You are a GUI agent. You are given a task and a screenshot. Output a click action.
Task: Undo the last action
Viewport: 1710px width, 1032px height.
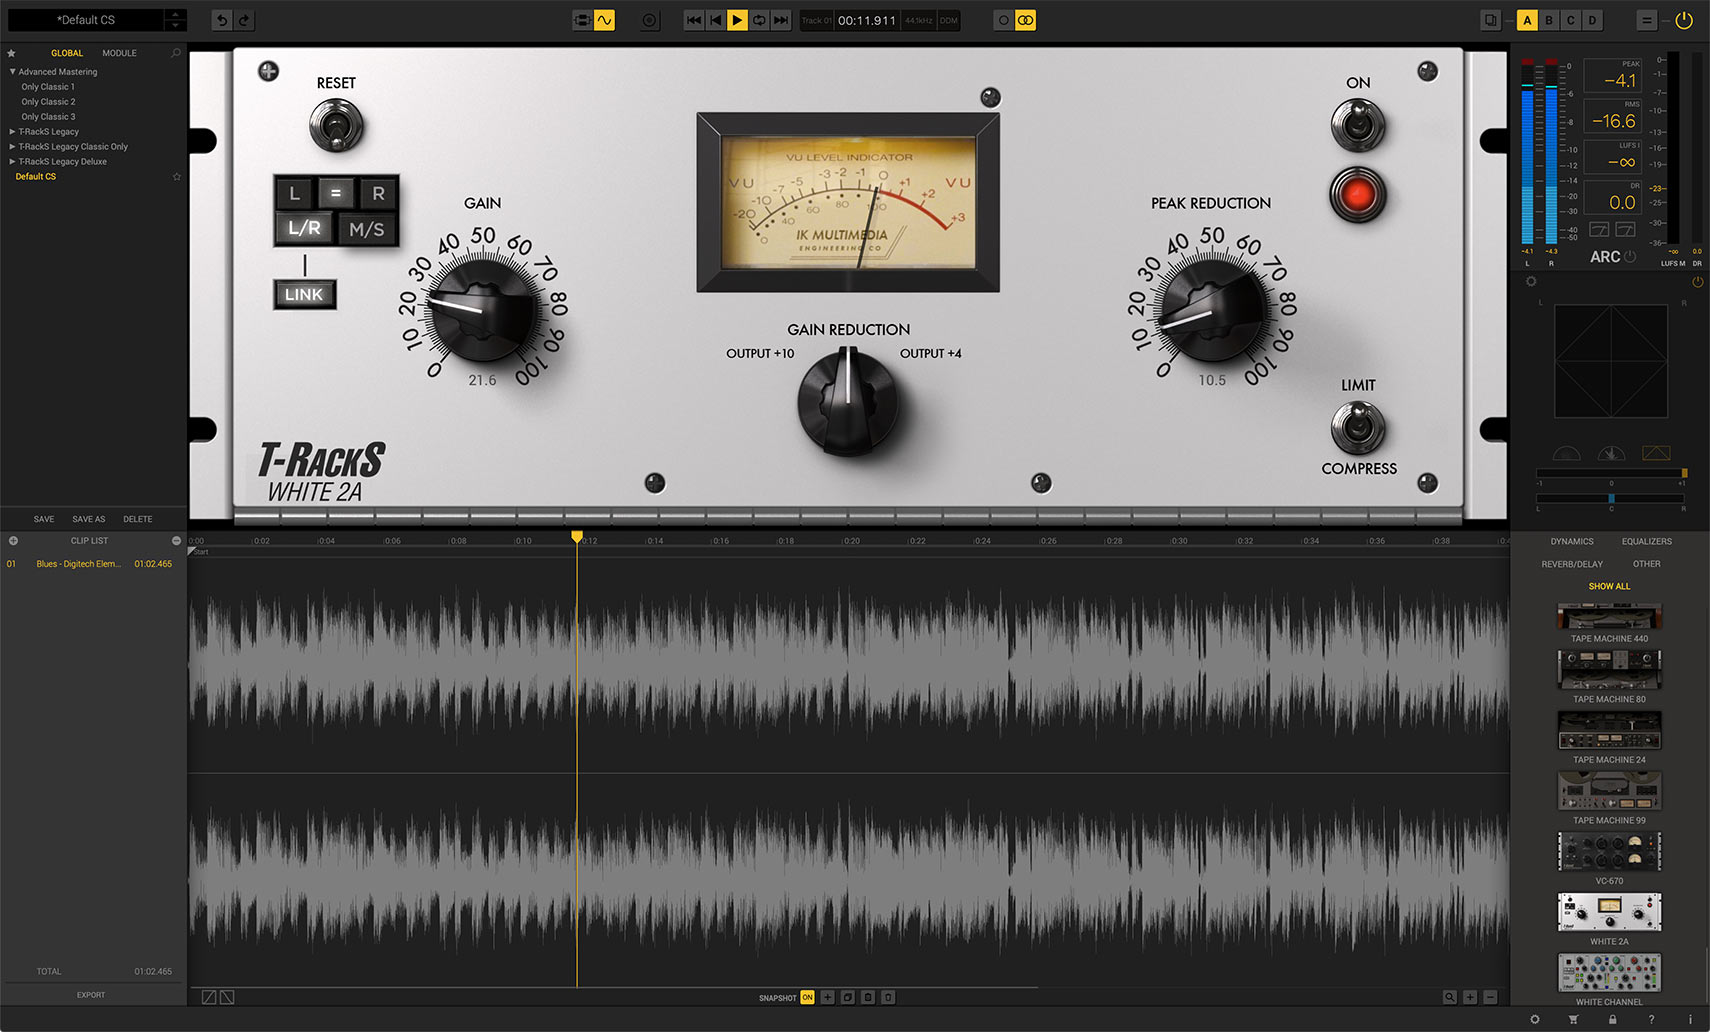222,20
